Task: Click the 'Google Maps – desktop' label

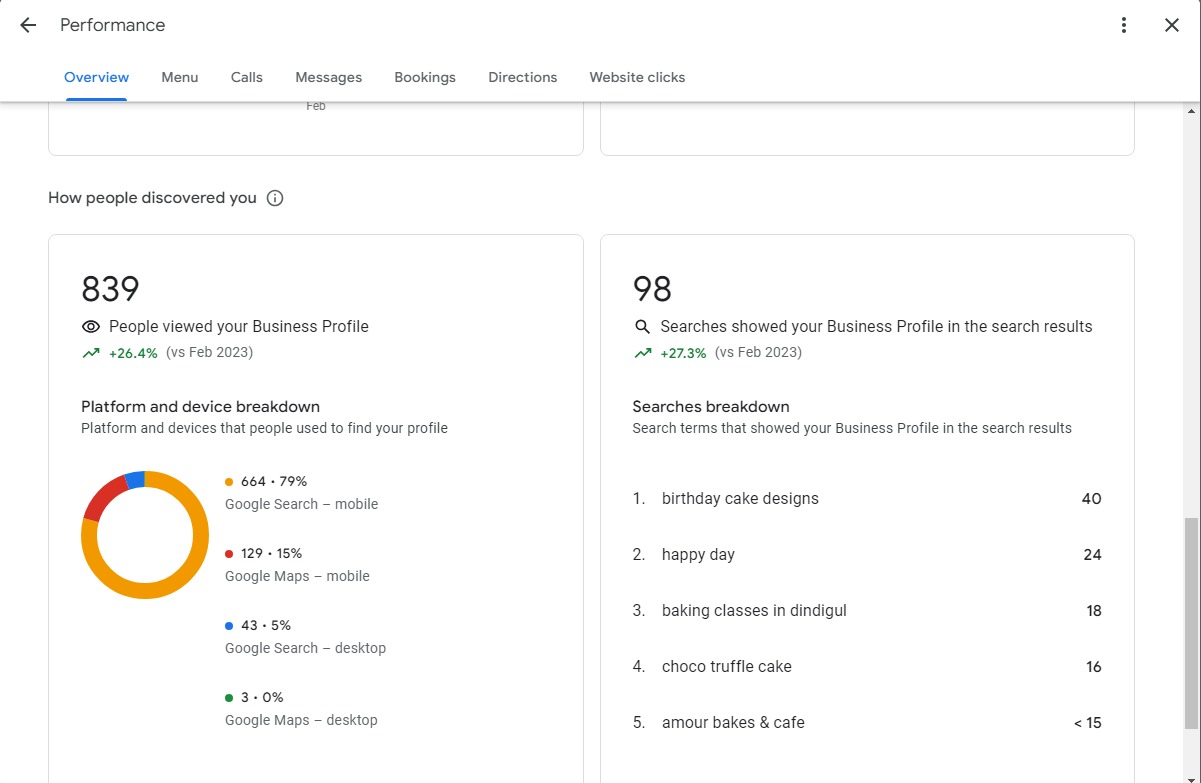Action: pos(301,721)
